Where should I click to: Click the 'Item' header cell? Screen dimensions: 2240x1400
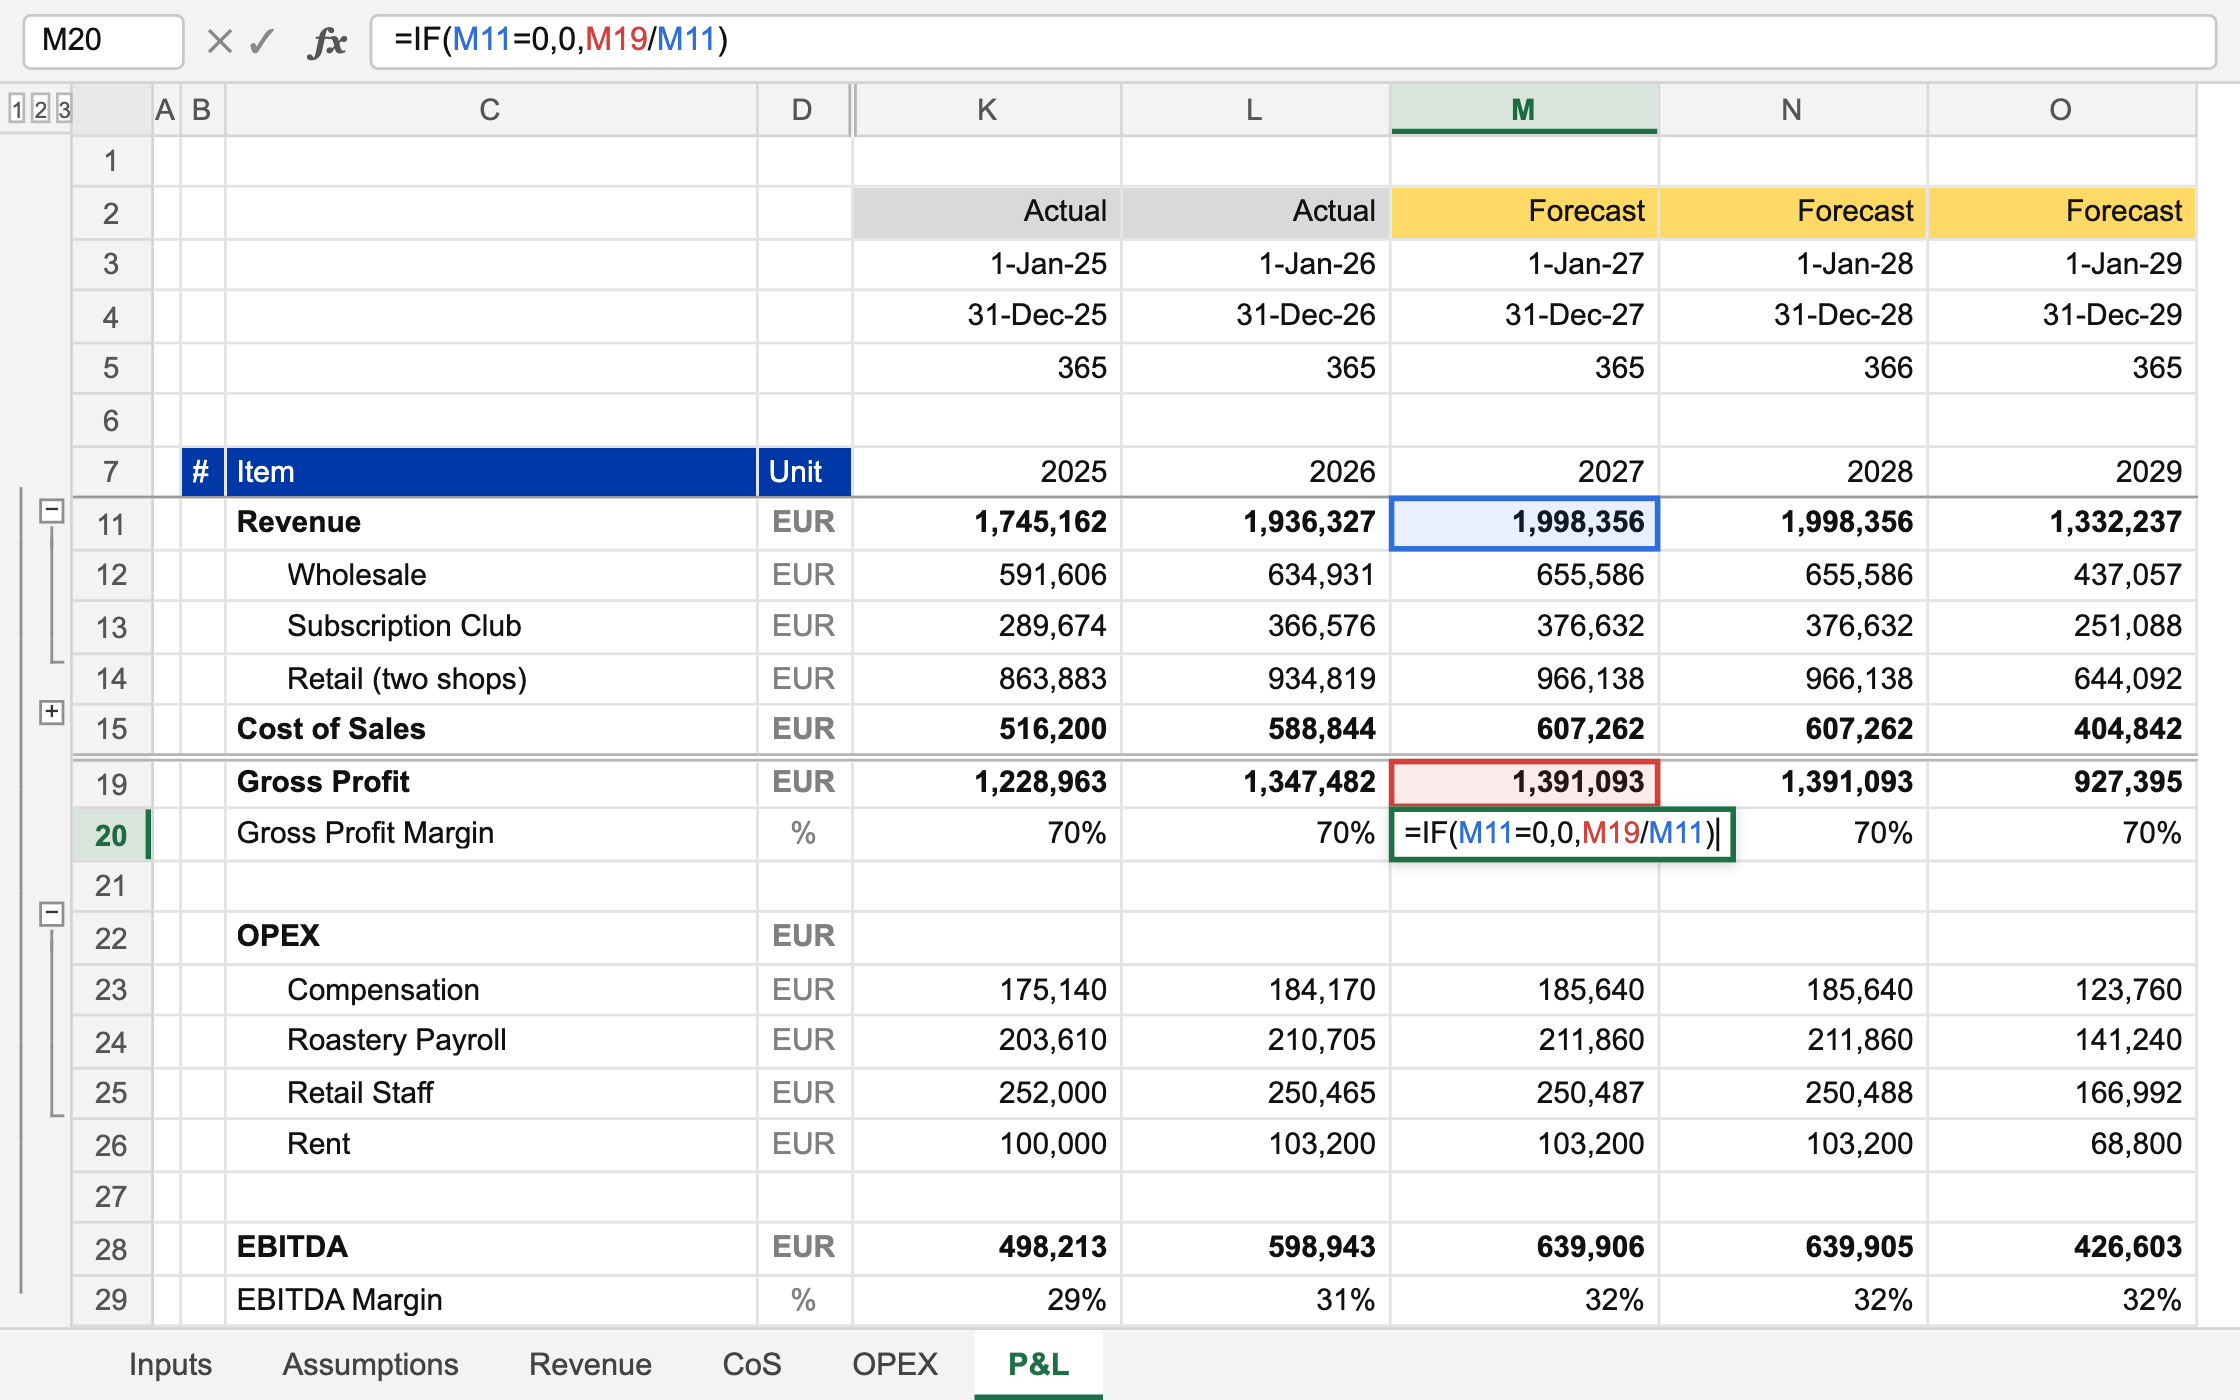pyautogui.click(x=491, y=472)
